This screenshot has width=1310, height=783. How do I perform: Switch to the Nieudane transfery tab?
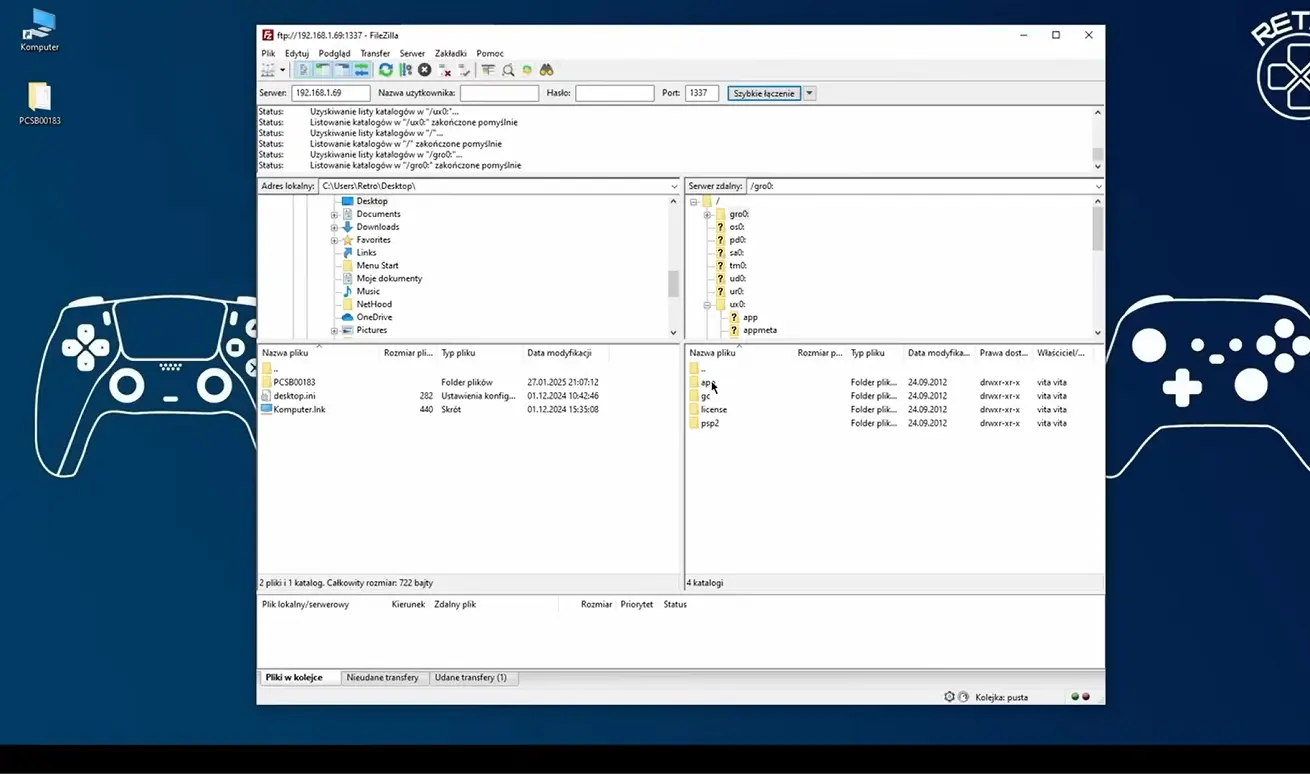(382, 677)
